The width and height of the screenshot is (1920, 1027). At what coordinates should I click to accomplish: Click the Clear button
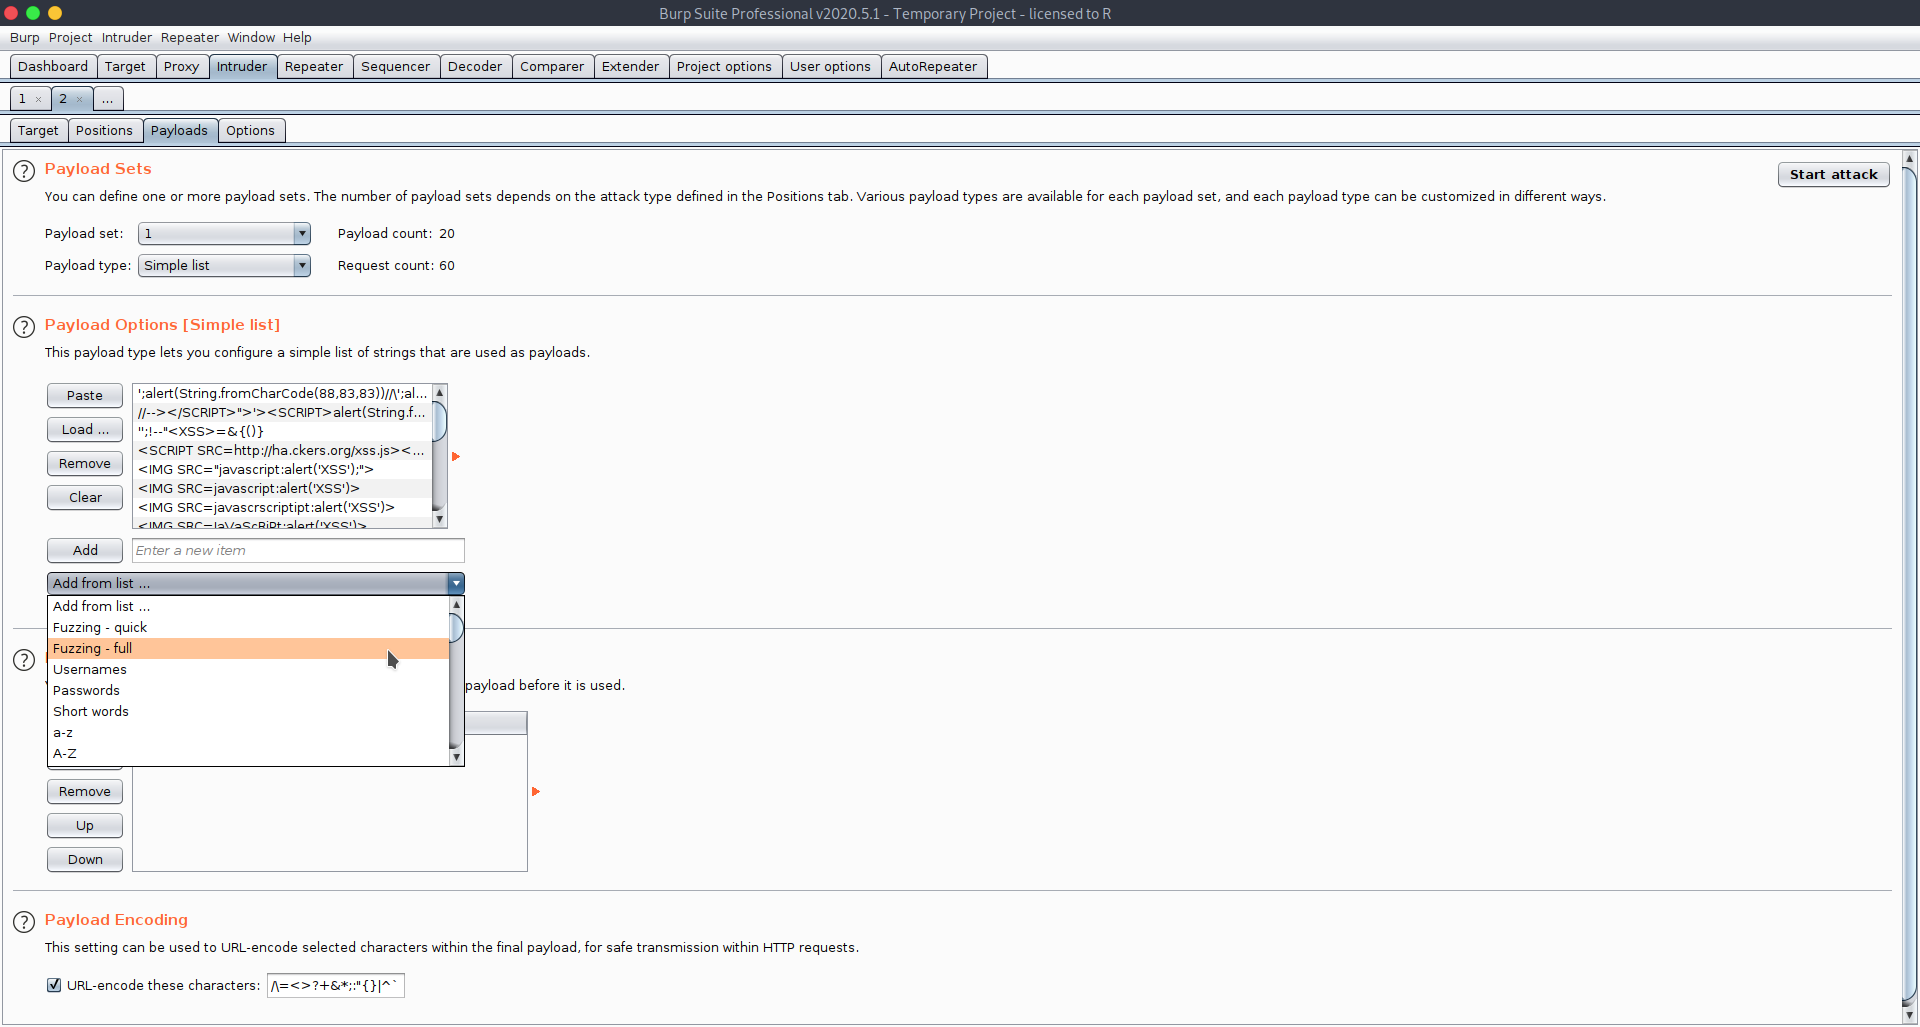point(85,497)
